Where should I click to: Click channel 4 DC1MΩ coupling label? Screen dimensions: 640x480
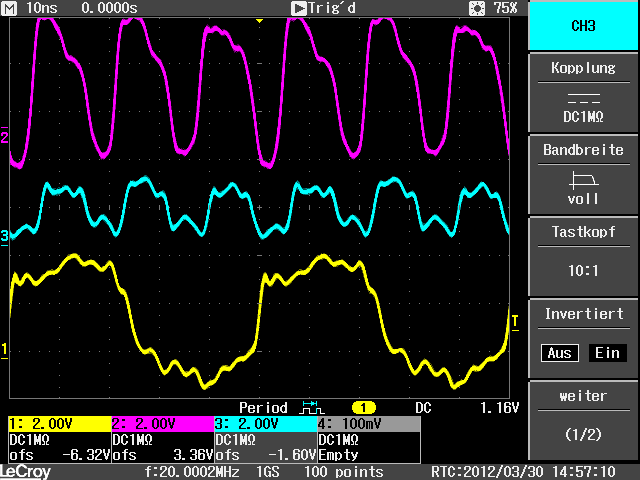tap(338, 440)
